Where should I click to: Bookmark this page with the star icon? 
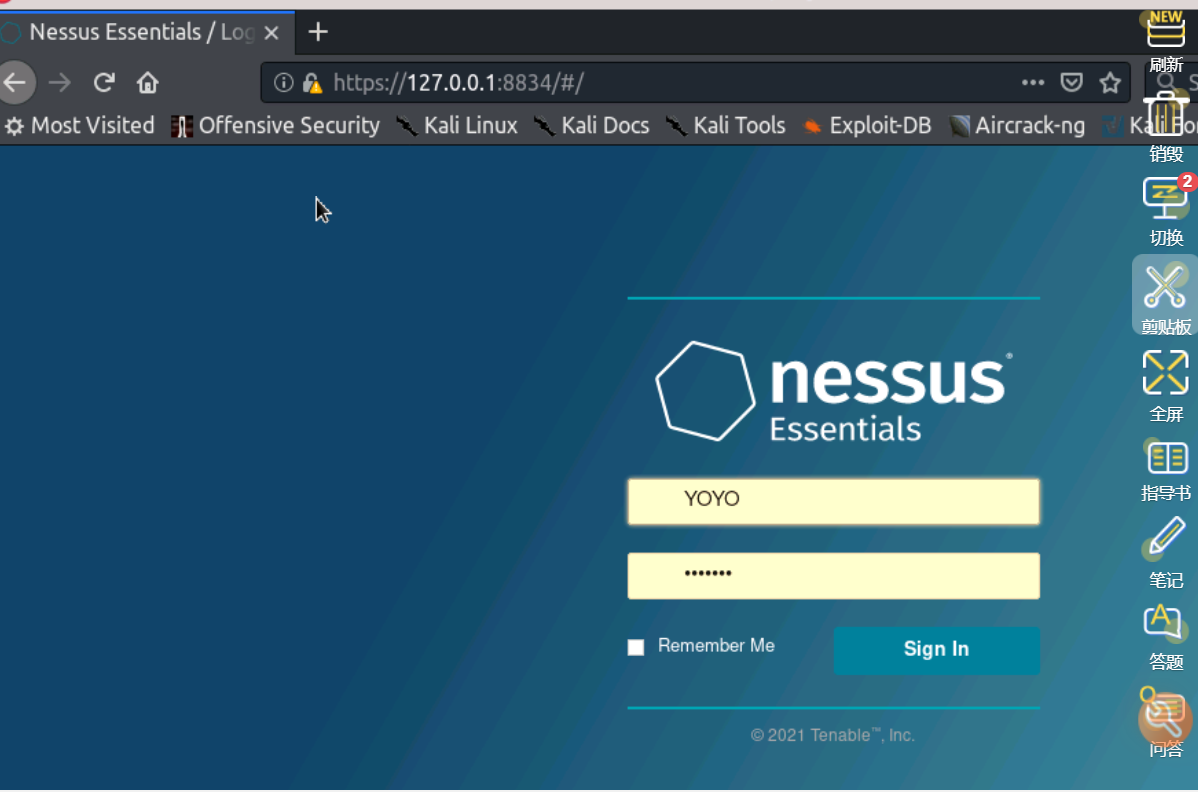pos(1110,82)
